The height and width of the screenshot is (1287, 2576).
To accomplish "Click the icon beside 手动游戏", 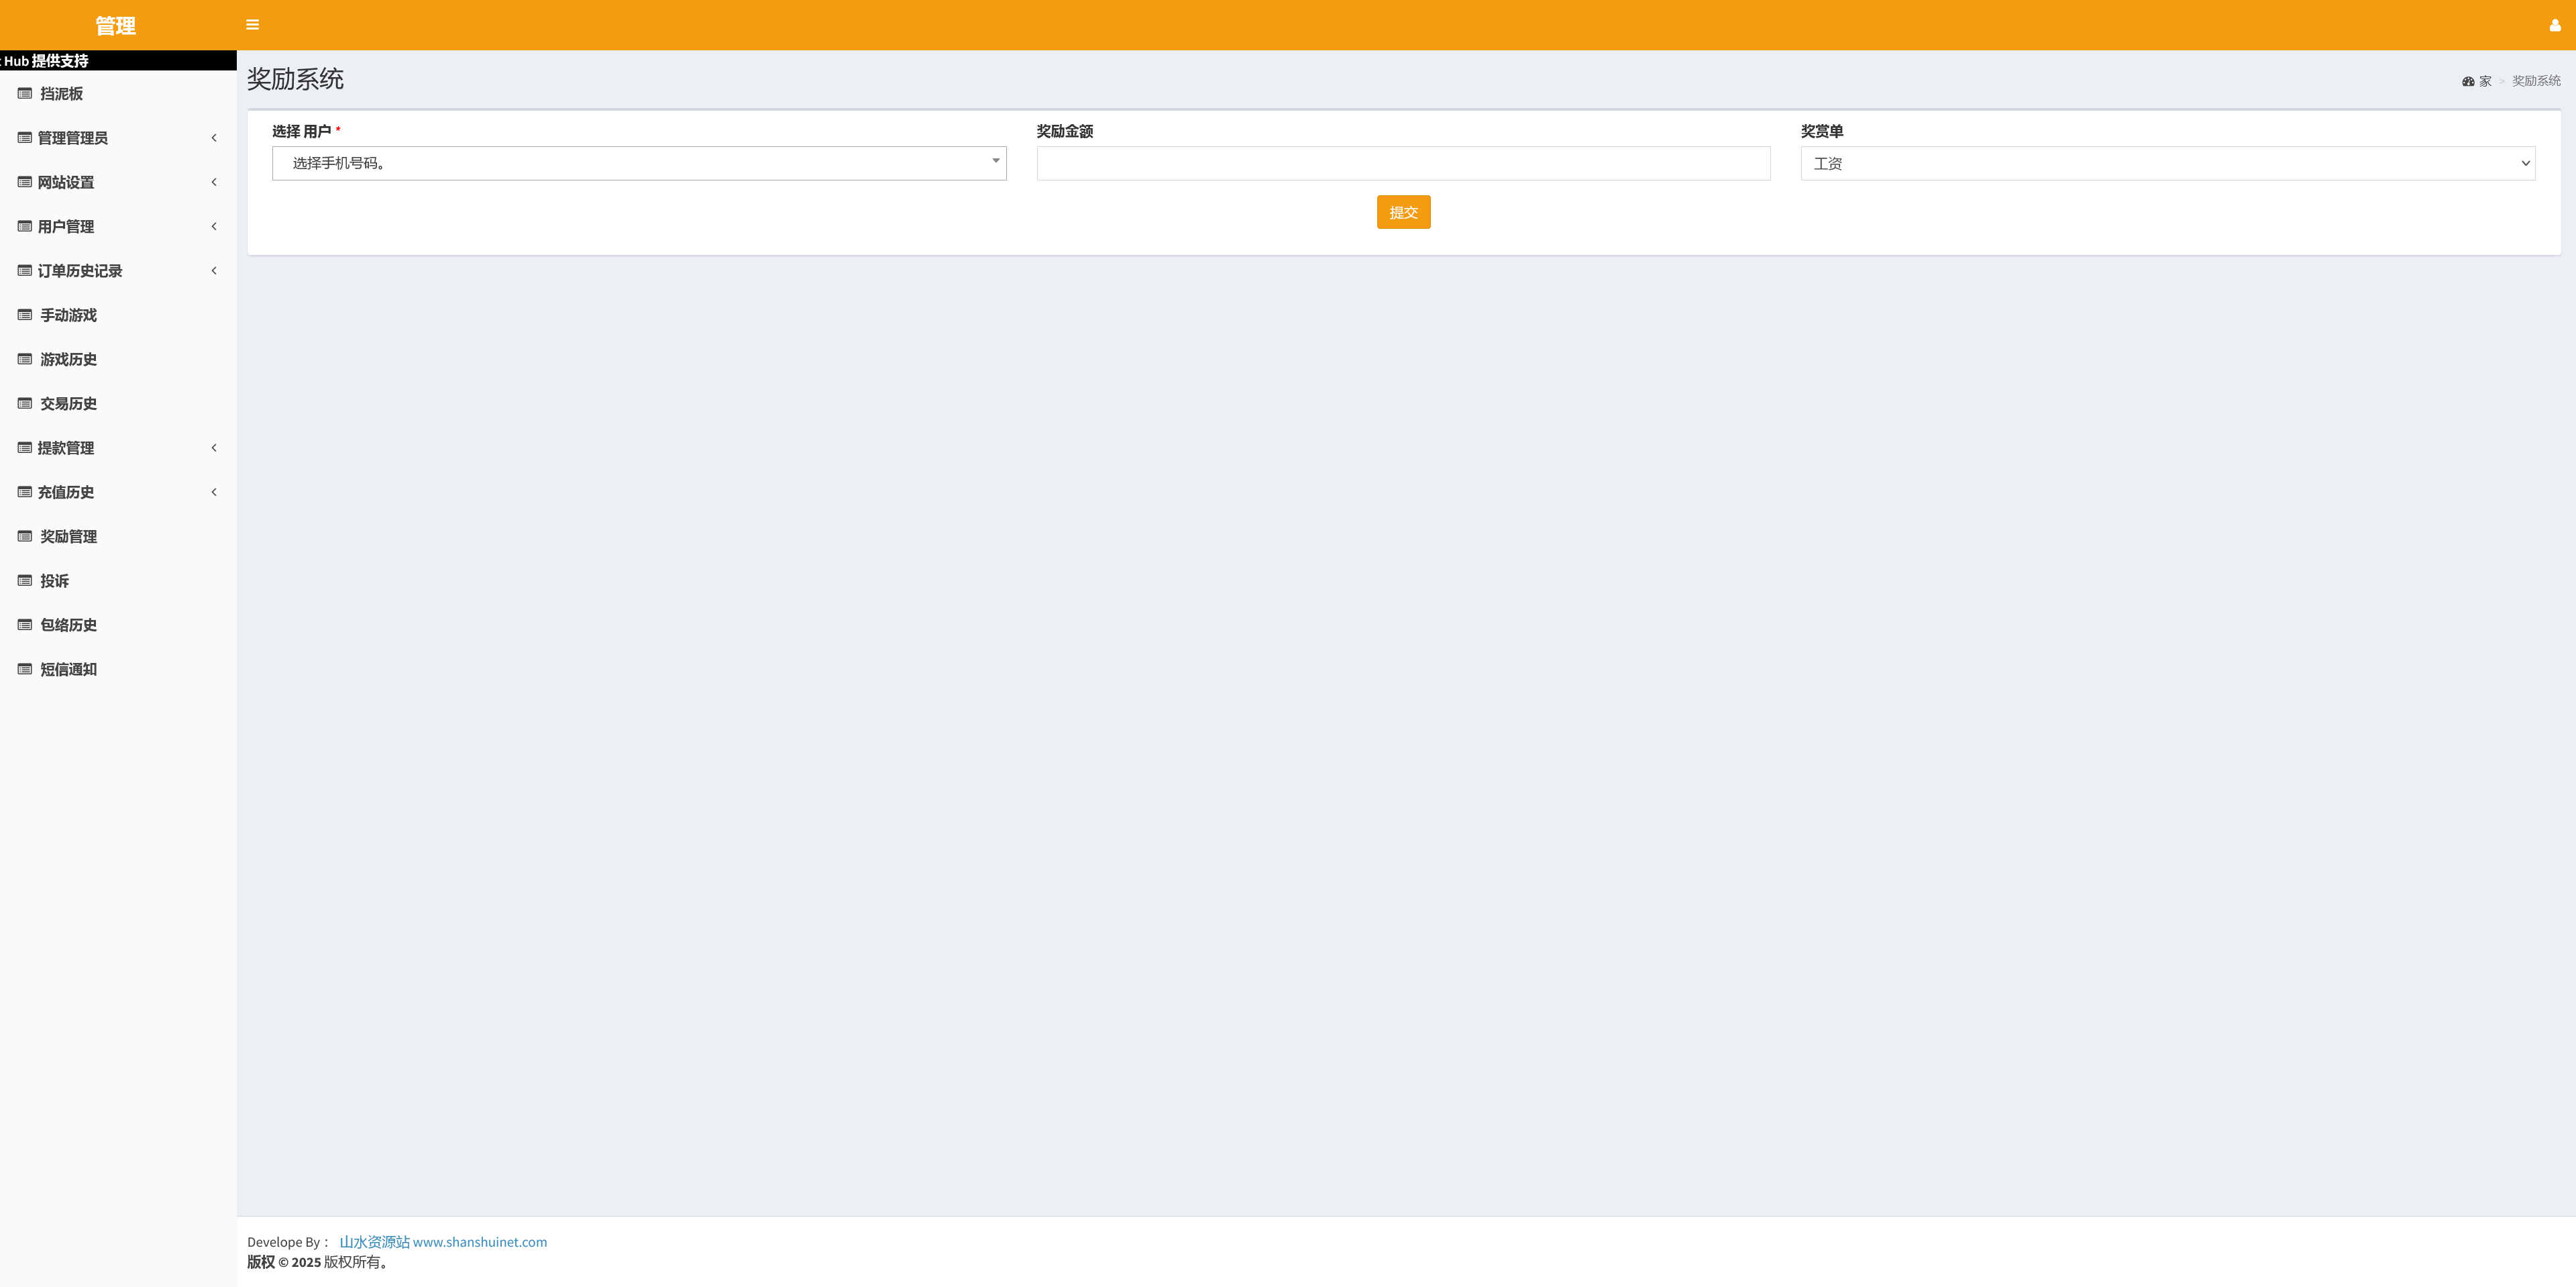I will coord(25,315).
